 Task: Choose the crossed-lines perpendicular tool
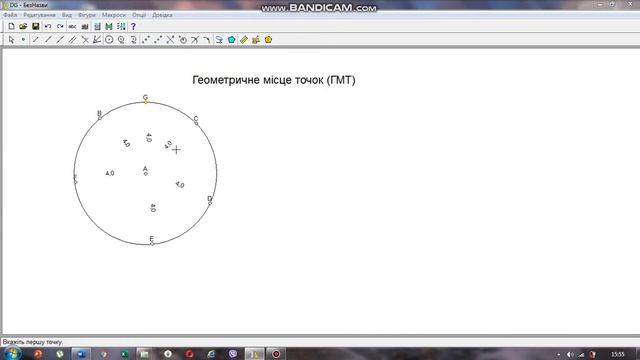(85, 40)
